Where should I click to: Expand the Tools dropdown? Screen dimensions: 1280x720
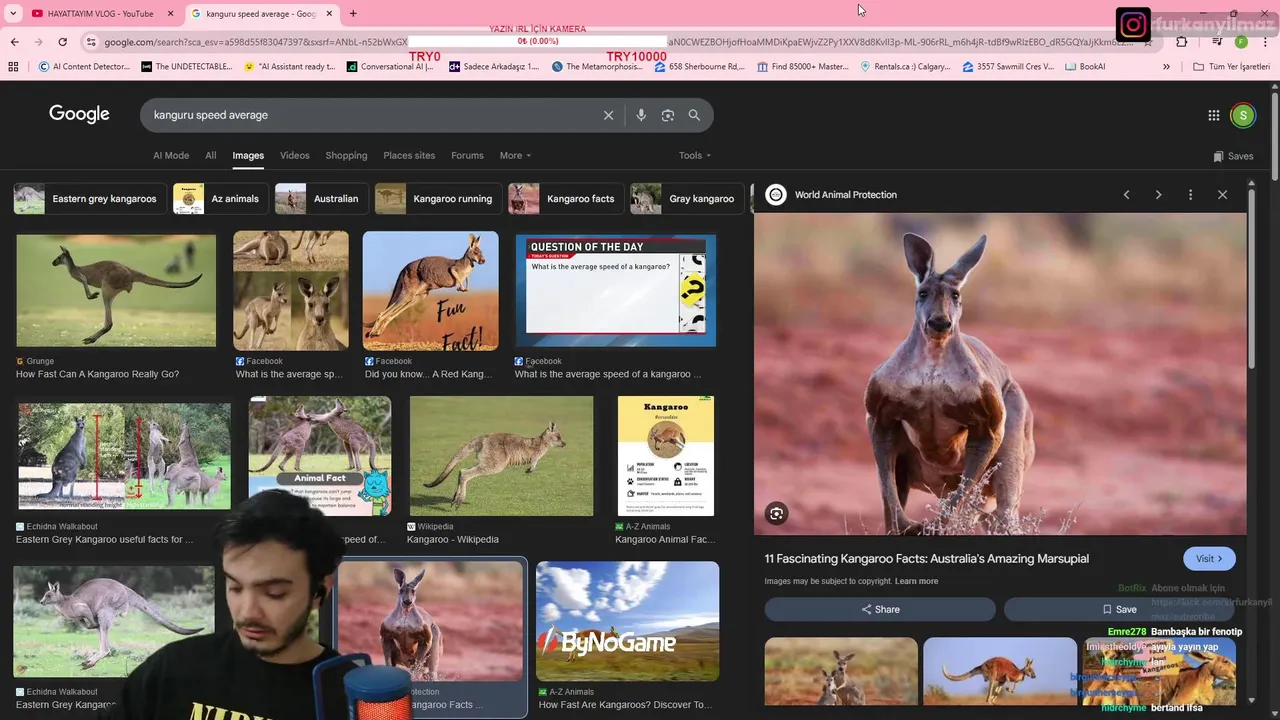click(695, 156)
